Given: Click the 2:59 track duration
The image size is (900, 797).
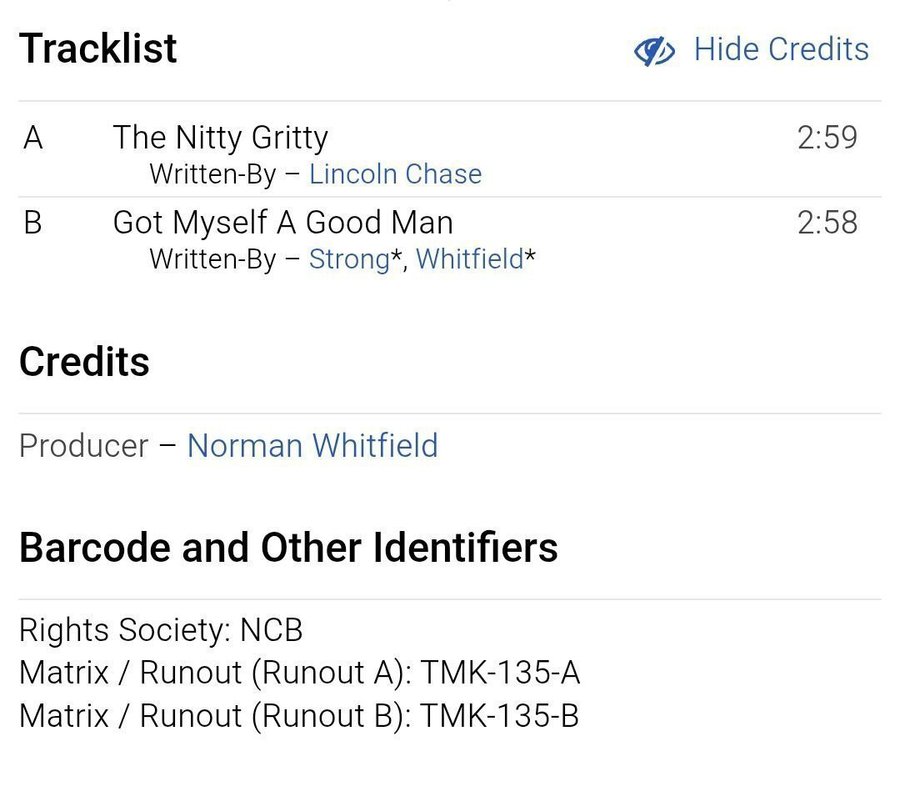Looking at the screenshot, I should pos(827,137).
